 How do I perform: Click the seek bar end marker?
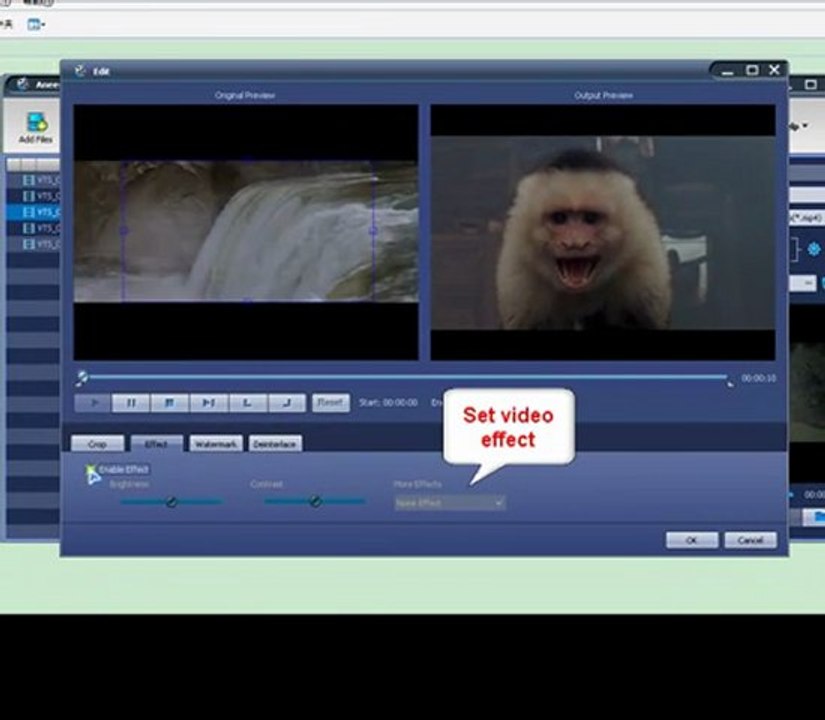point(730,383)
